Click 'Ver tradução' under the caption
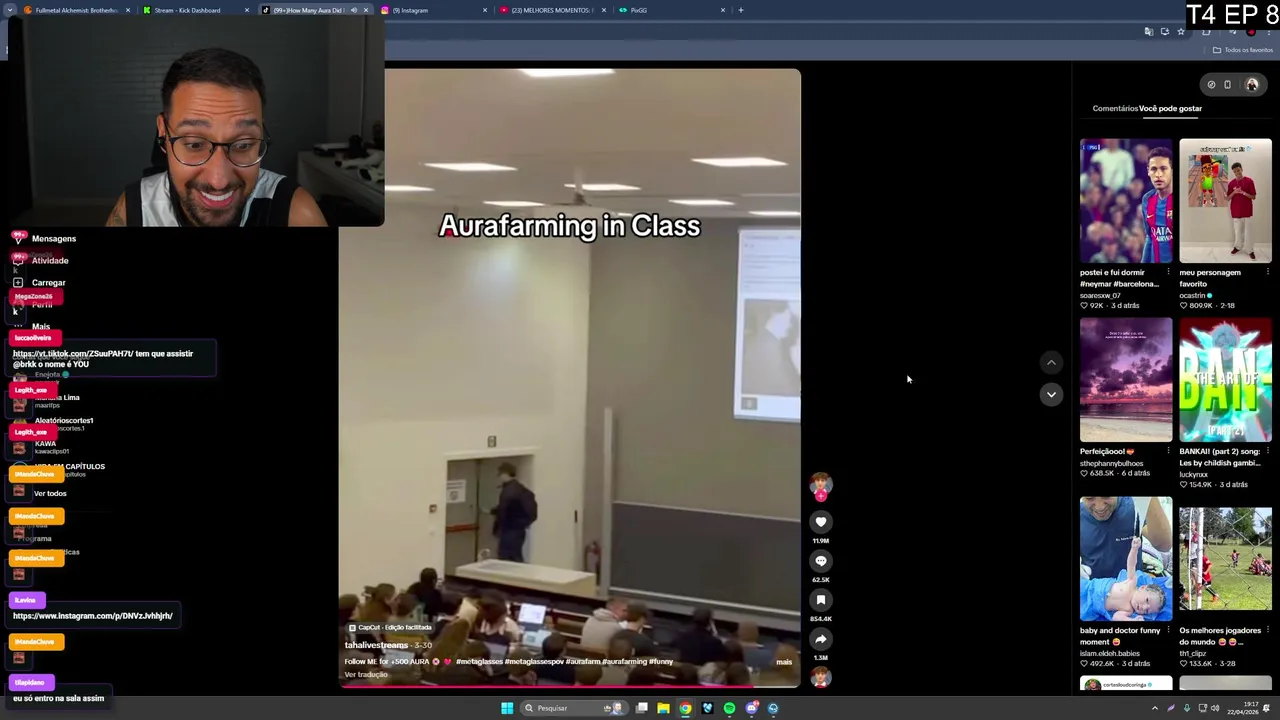Image resolution: width=1280 pixels, height=720 pixels. (x=366, y=675)
